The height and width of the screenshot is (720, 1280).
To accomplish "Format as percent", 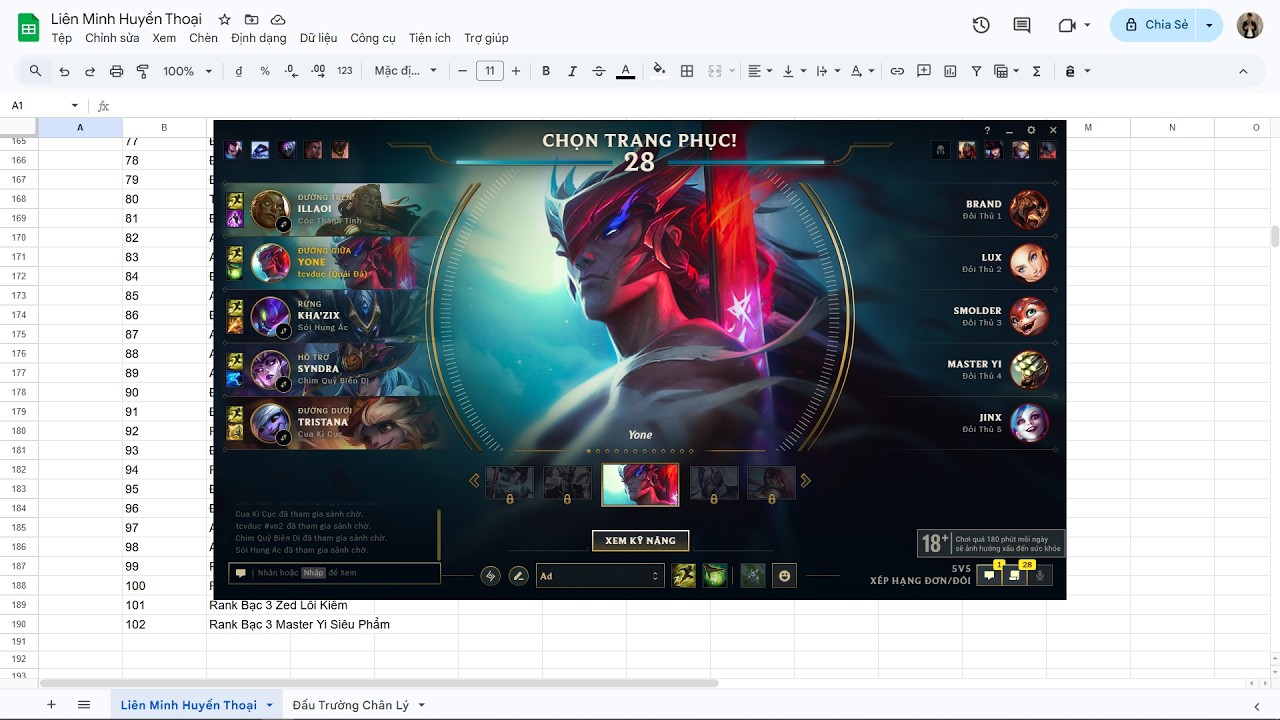I will pos(265,71).
